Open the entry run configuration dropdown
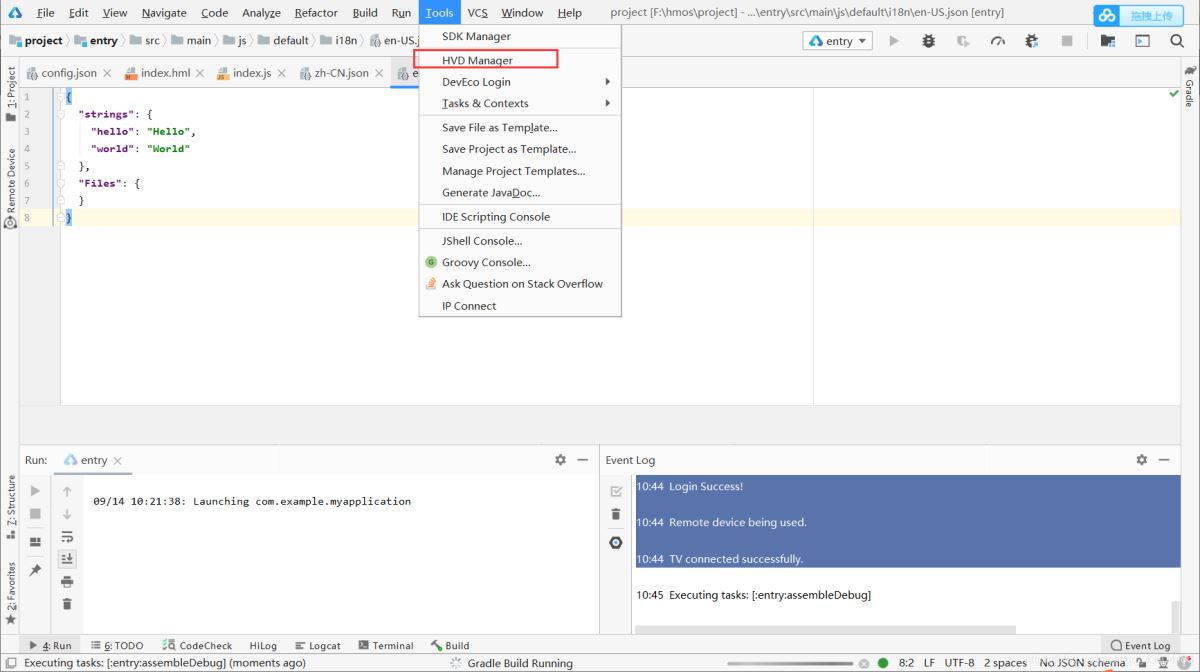 (838, 41)
